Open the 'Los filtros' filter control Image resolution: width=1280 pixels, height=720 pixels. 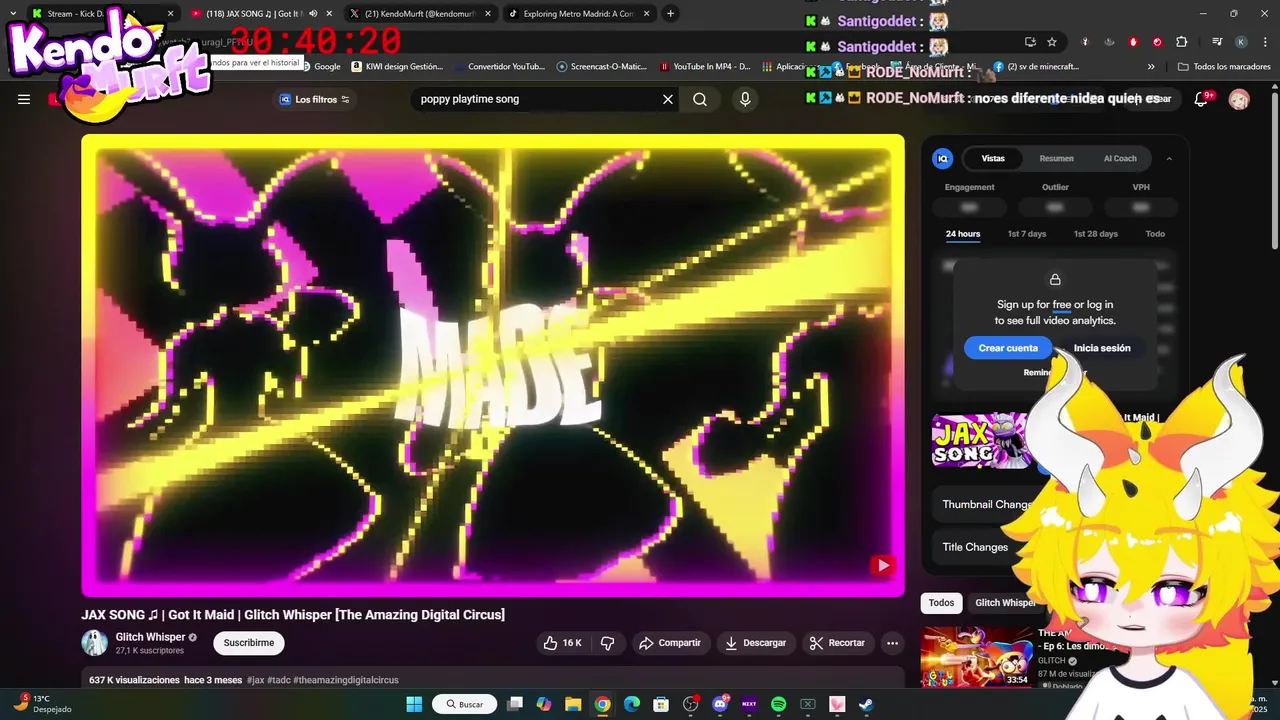[x=314, y=99]
